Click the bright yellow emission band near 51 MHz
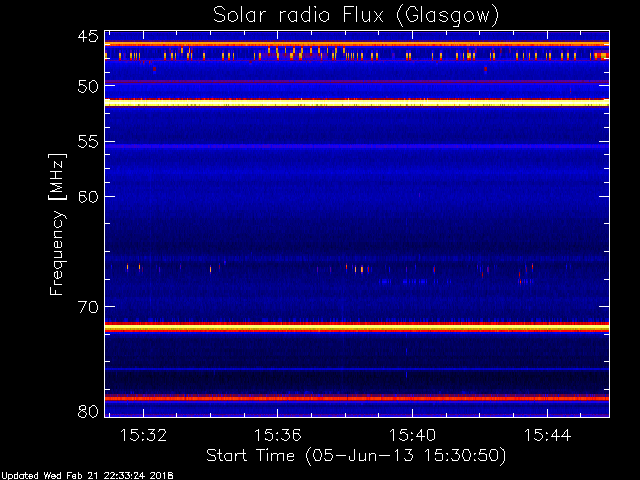This screenshot has width=640, height=480. pyautogui.click(x=357, y=102)
